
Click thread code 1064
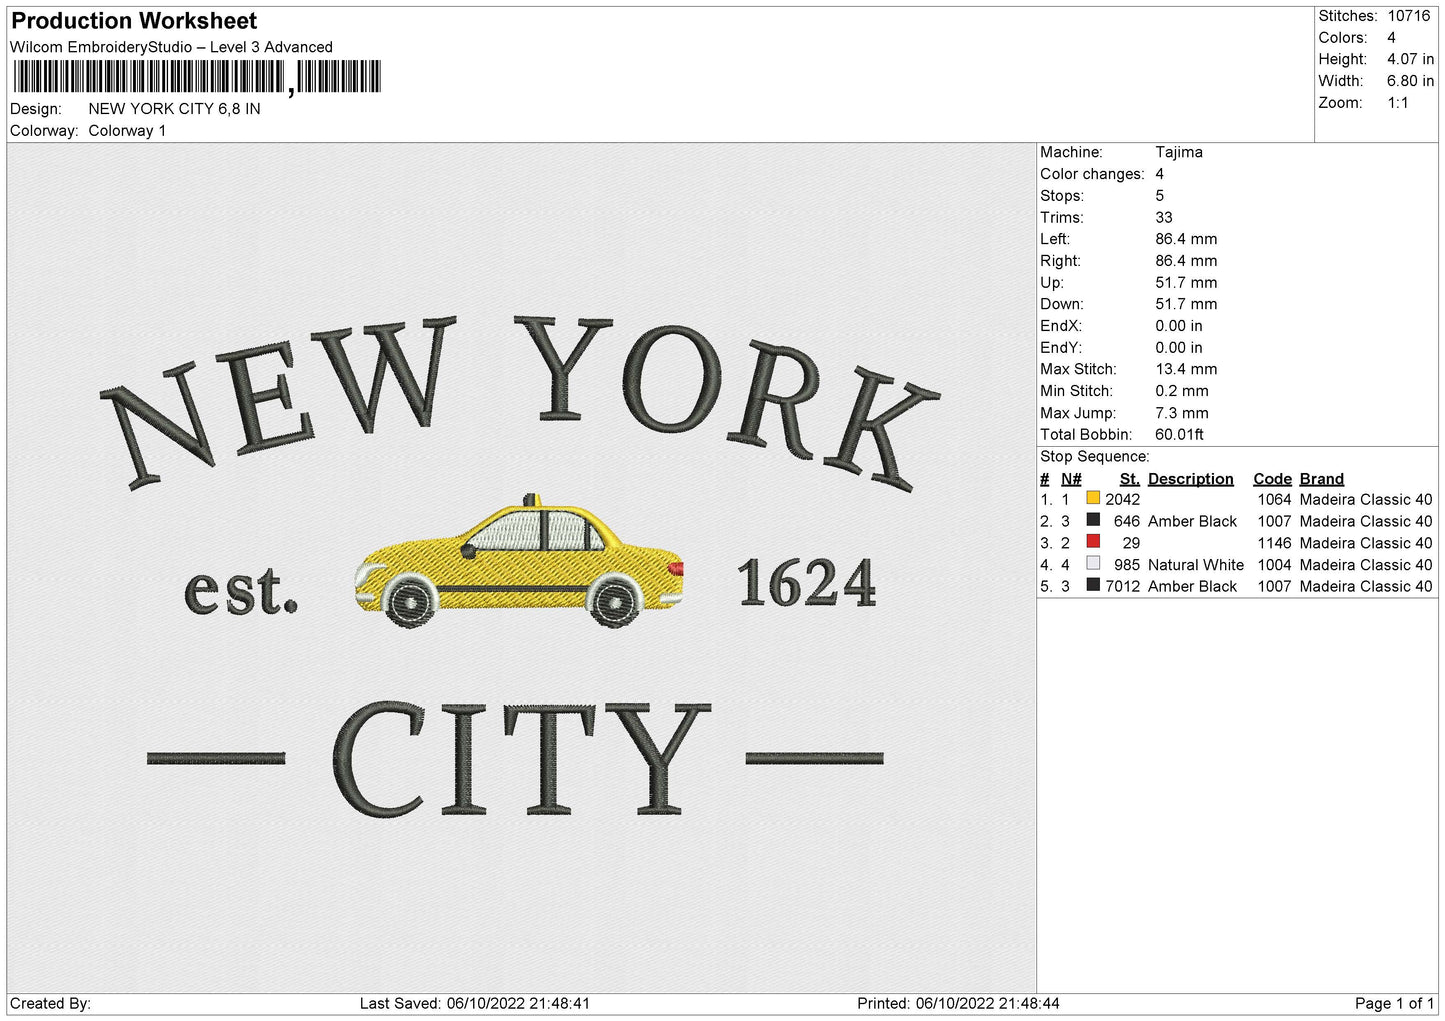coord(1274,500)
